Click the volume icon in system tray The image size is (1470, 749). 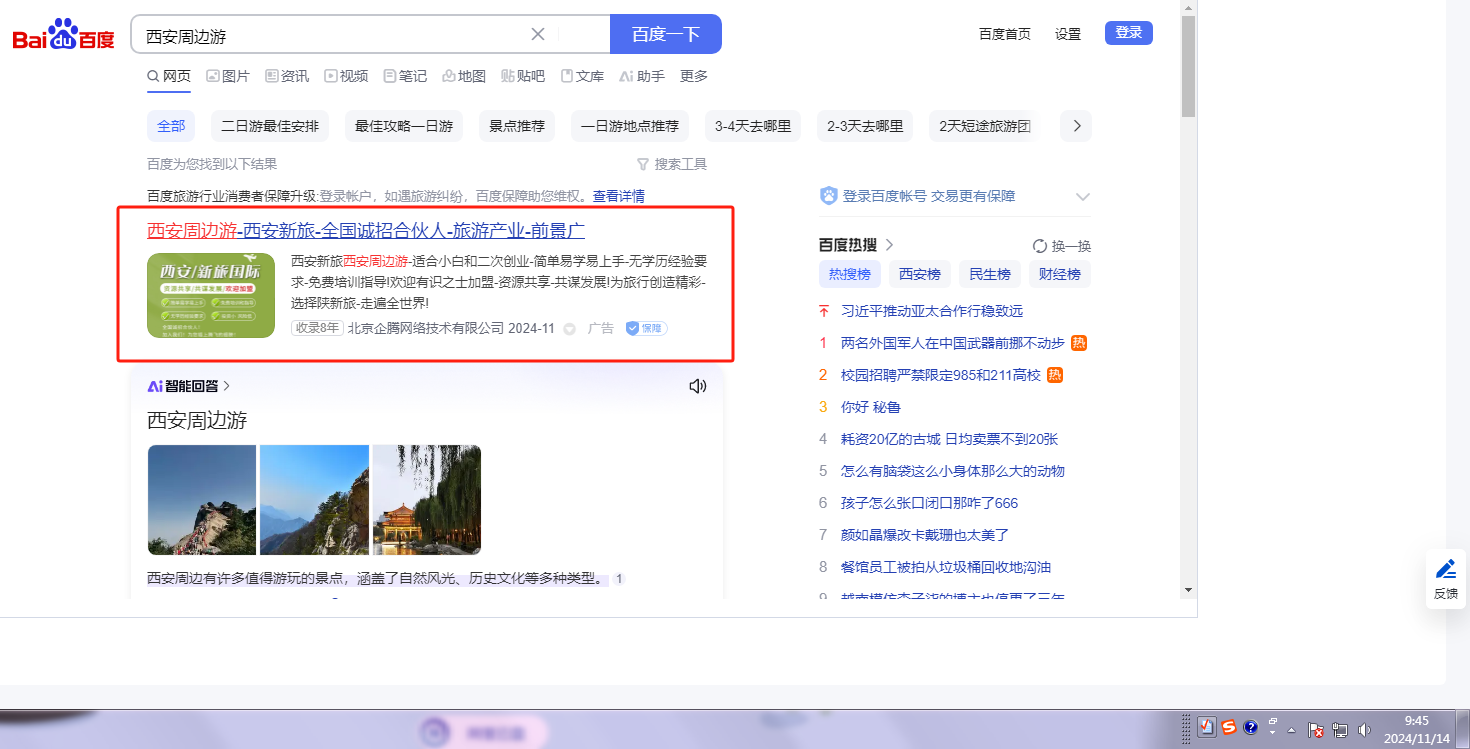(x=1364, y=730)
